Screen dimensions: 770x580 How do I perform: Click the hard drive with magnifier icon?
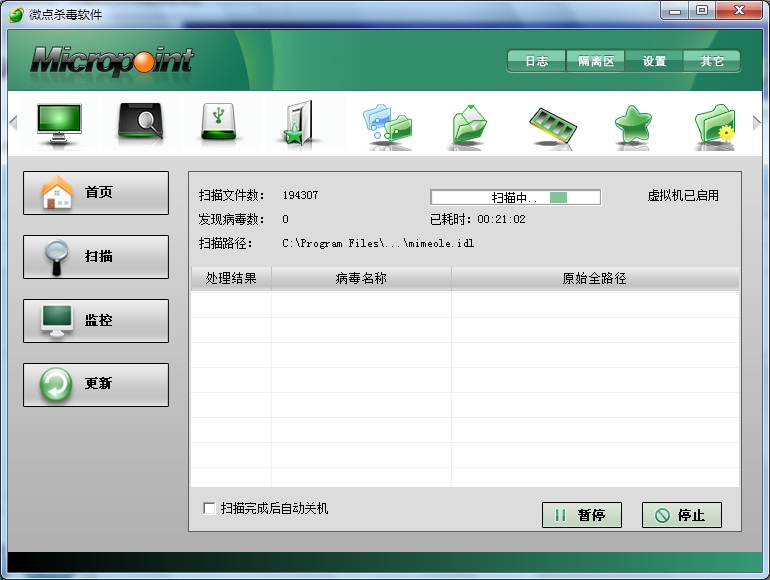tap(140, 122)
